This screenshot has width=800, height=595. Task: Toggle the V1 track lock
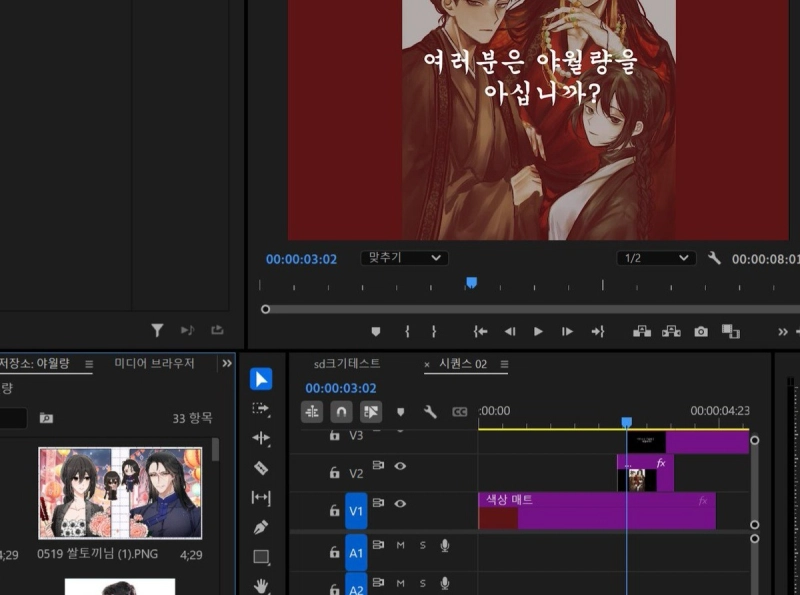click(334, 511)
